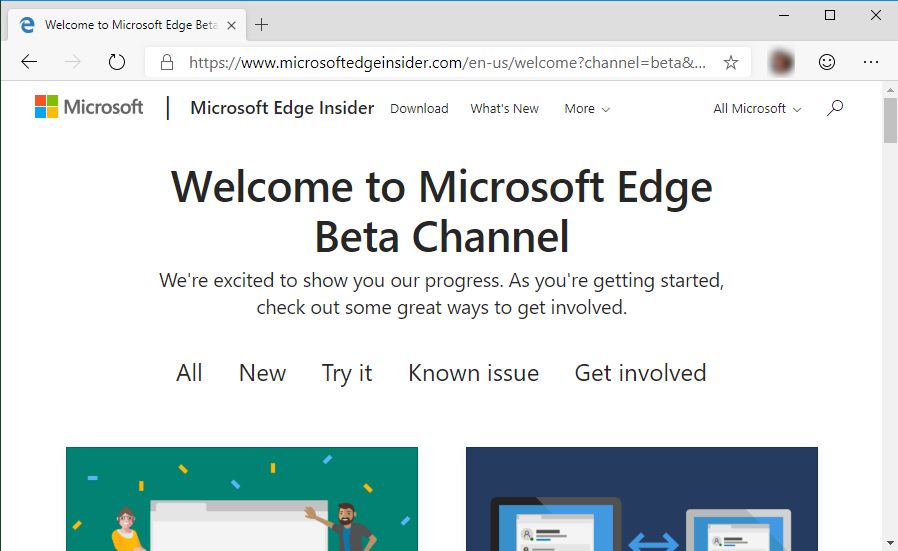Close the Welcome to Microsoft Edge tab
Image resolution: width=898 pixels, height=551 pixels.
[x=231, y=25]
